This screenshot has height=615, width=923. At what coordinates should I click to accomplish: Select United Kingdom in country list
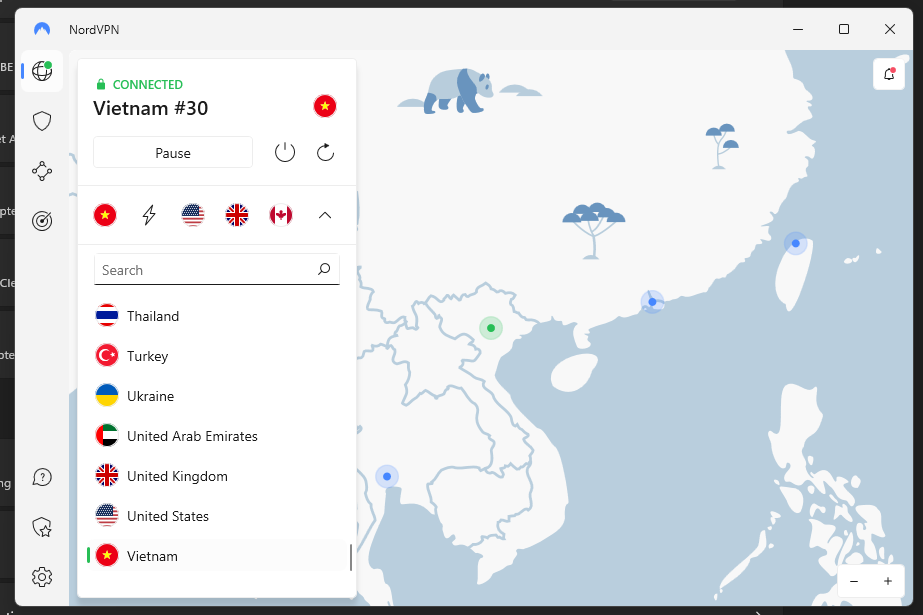(217, 476)
